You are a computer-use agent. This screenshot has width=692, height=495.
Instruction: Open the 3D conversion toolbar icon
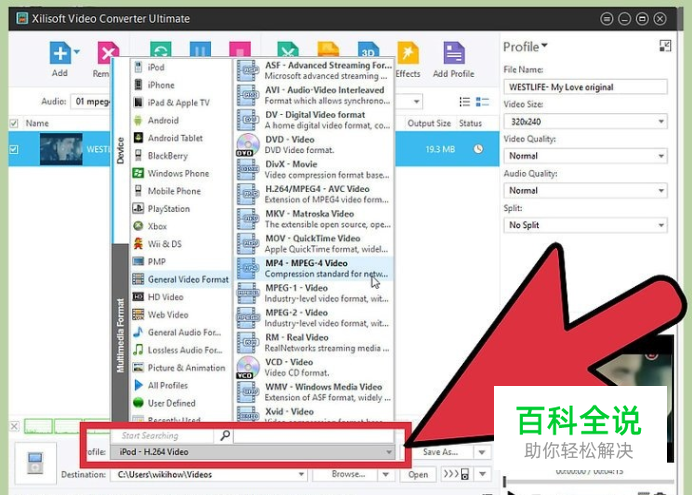pos(368,50)
